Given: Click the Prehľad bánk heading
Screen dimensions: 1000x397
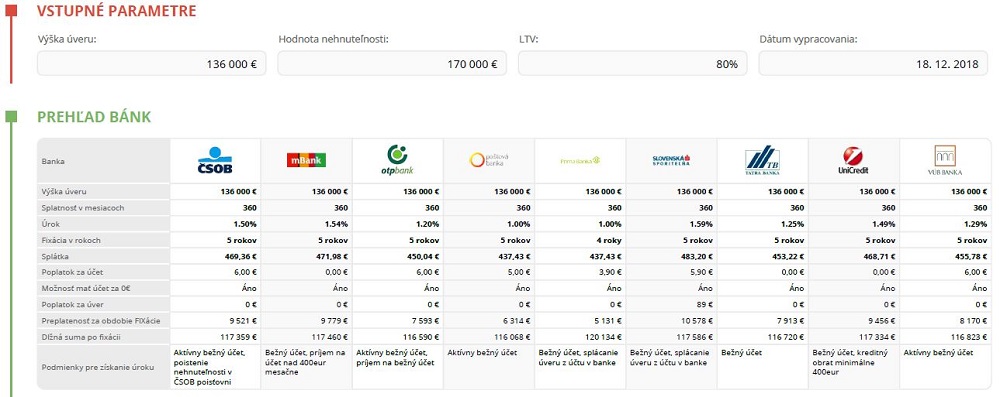Looking at the screenshot, I should 94,117.
